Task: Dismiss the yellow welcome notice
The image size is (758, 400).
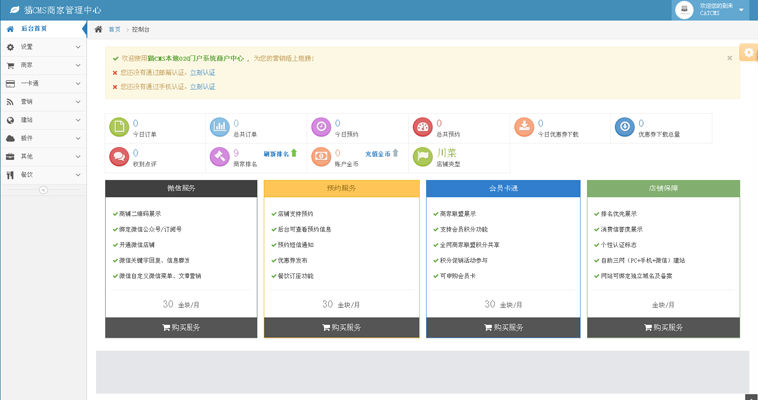Action: [x=729, y=58]
